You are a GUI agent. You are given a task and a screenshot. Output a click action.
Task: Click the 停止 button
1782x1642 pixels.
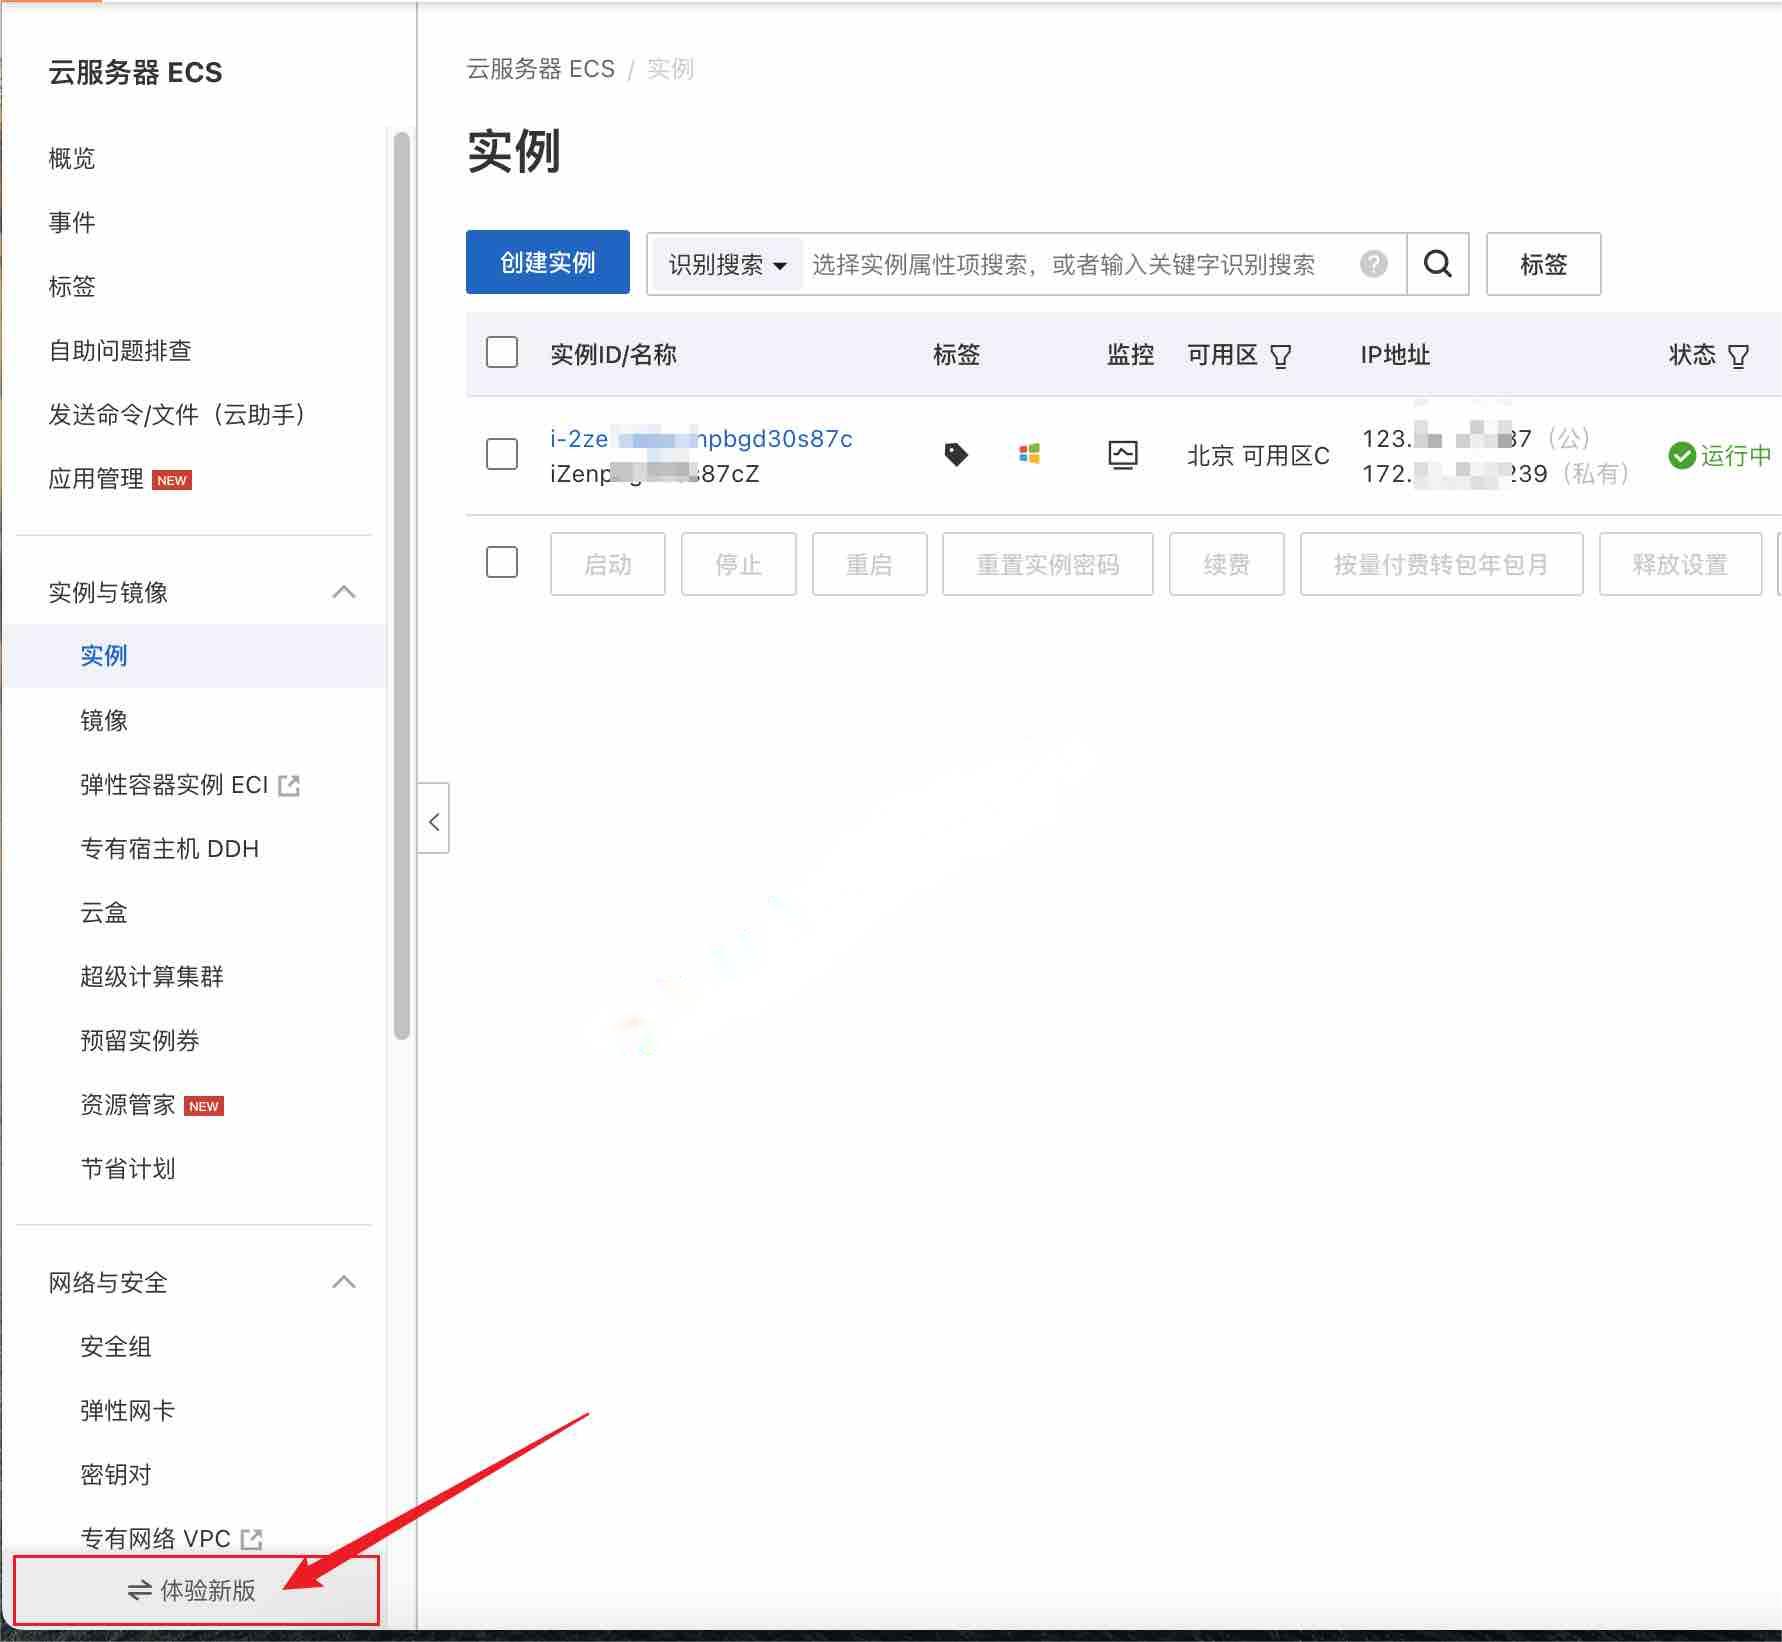738,564
